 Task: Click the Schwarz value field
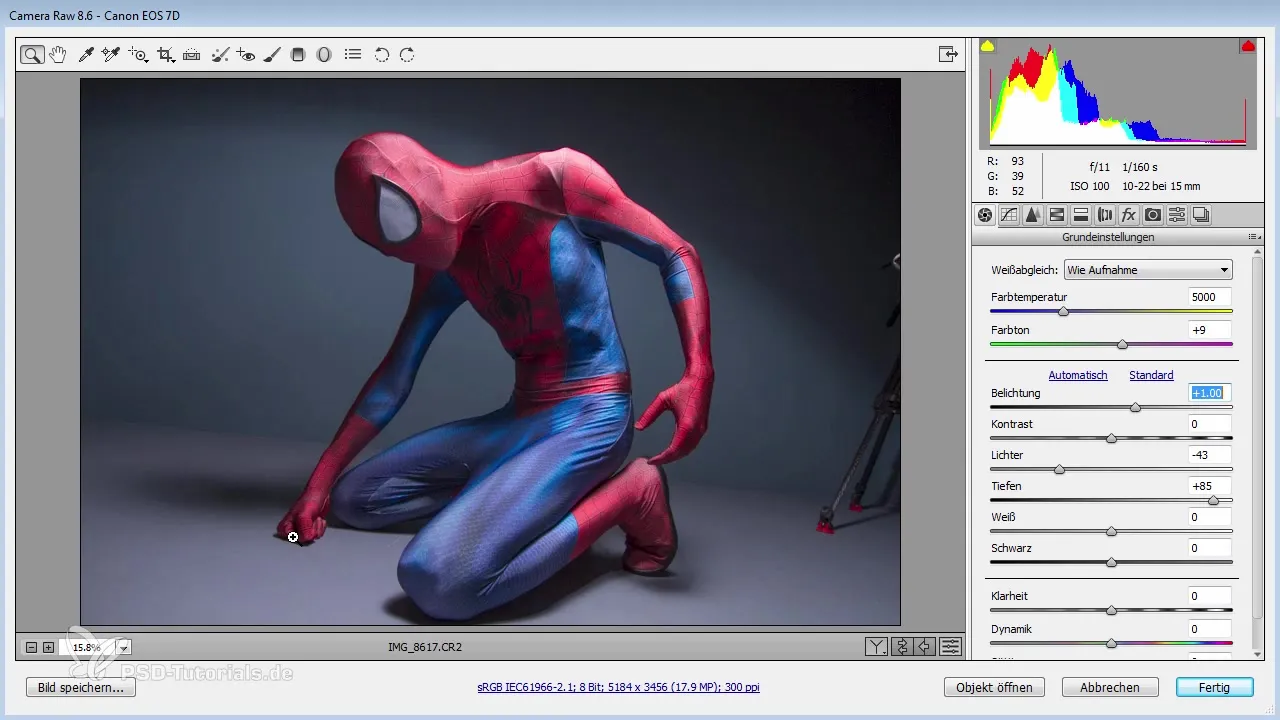(x=1210, y=548)
